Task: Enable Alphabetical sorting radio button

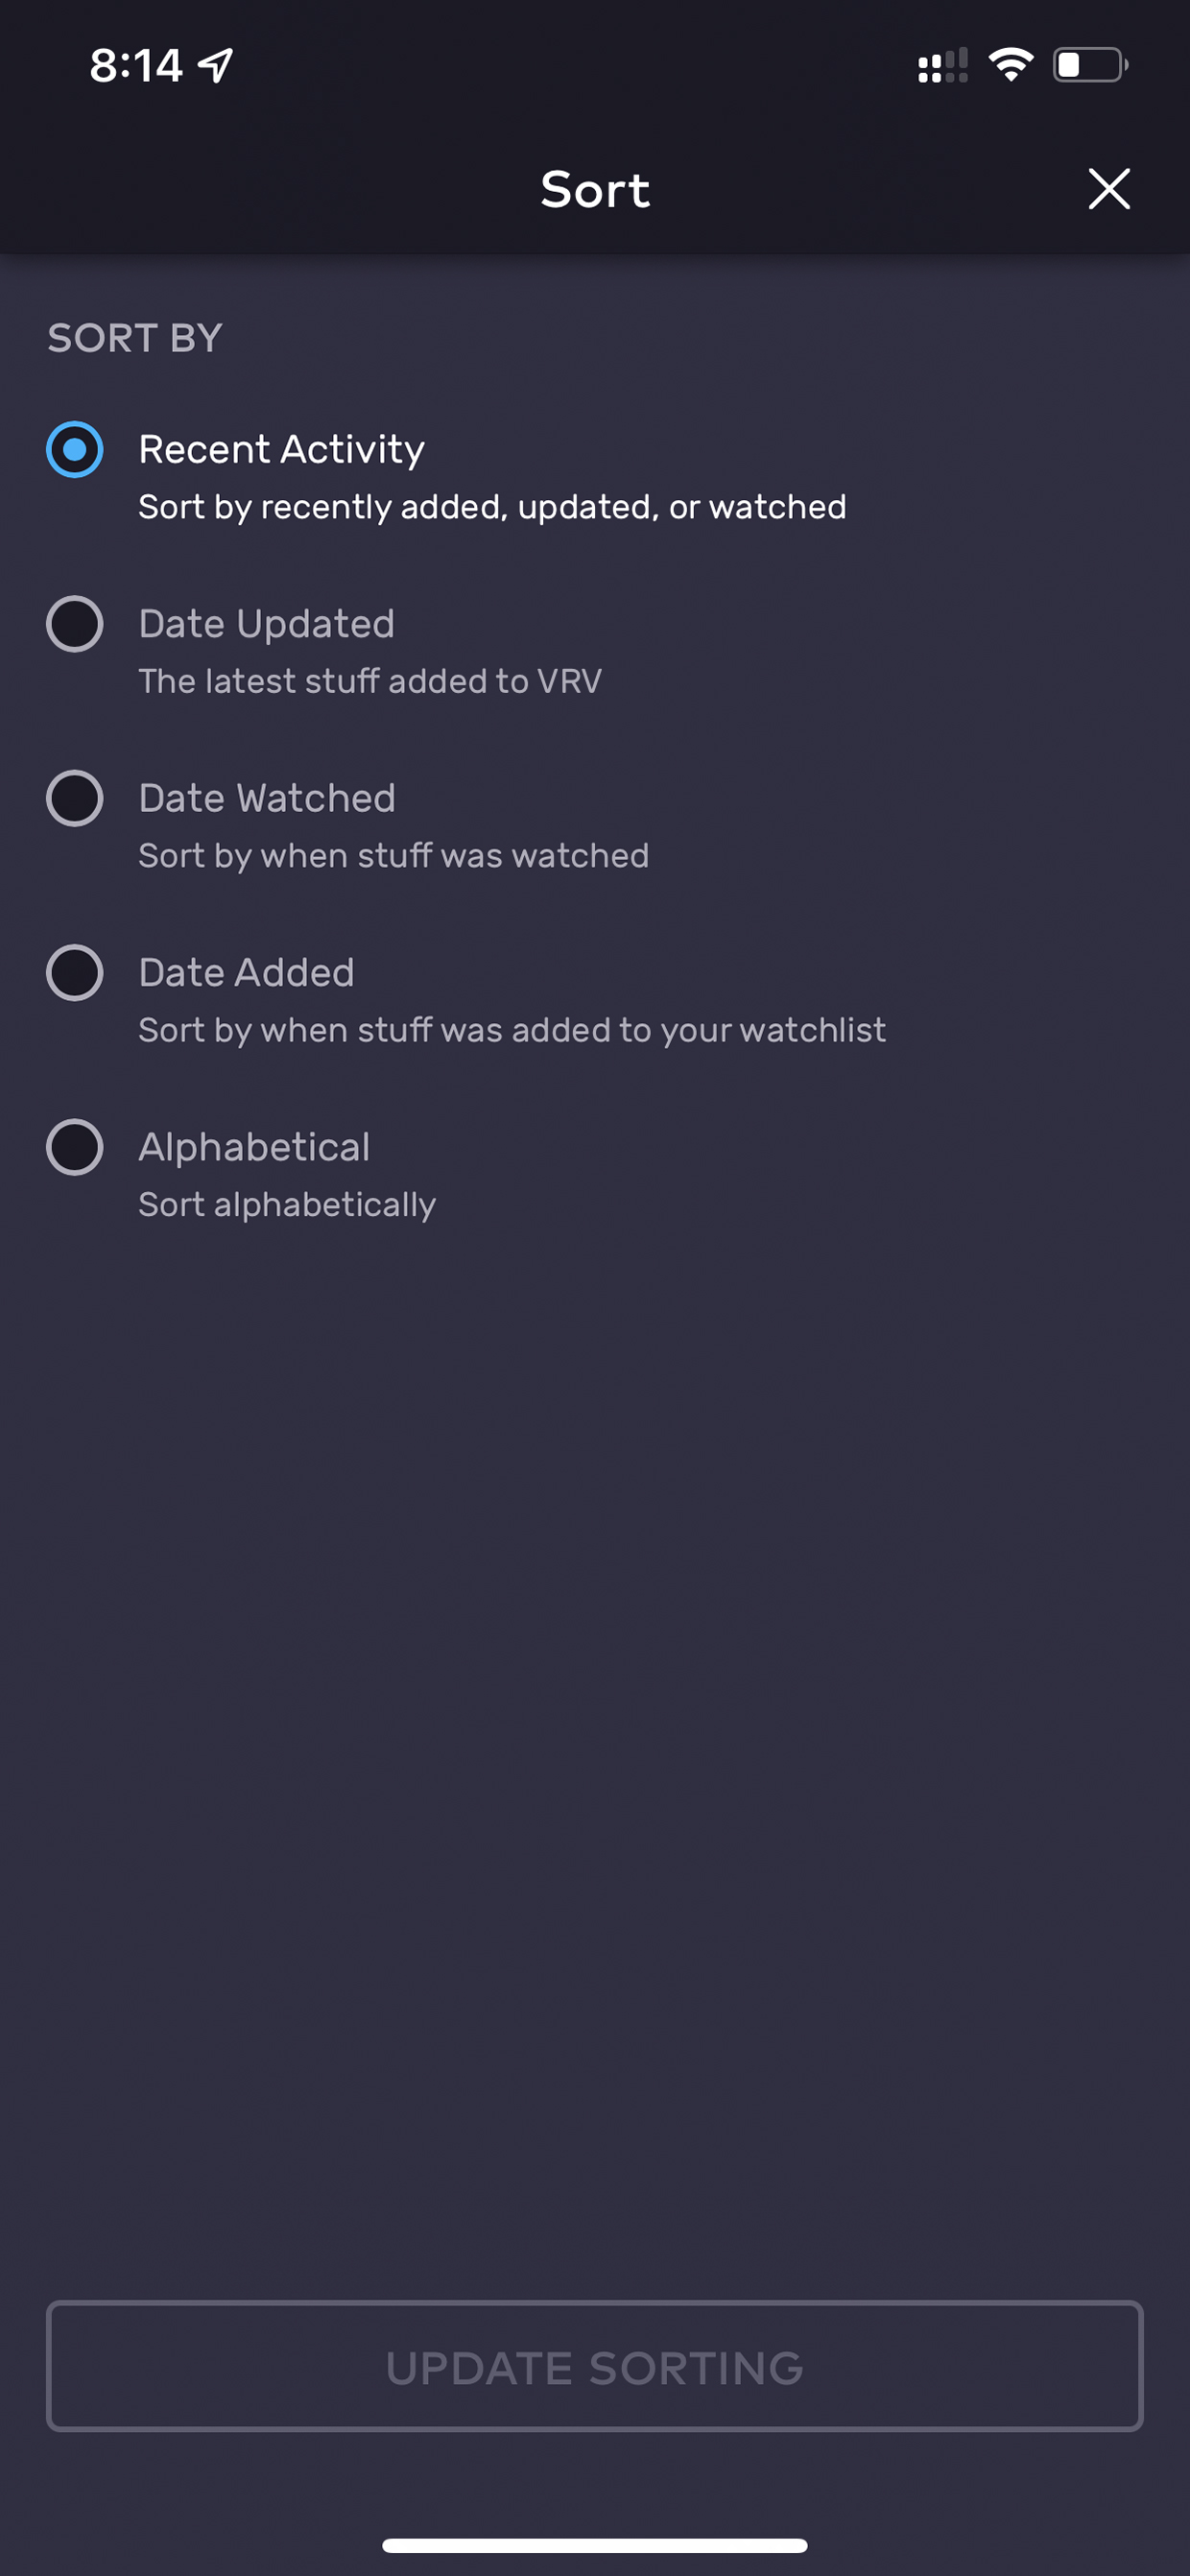Action: tap(75, 1147)
